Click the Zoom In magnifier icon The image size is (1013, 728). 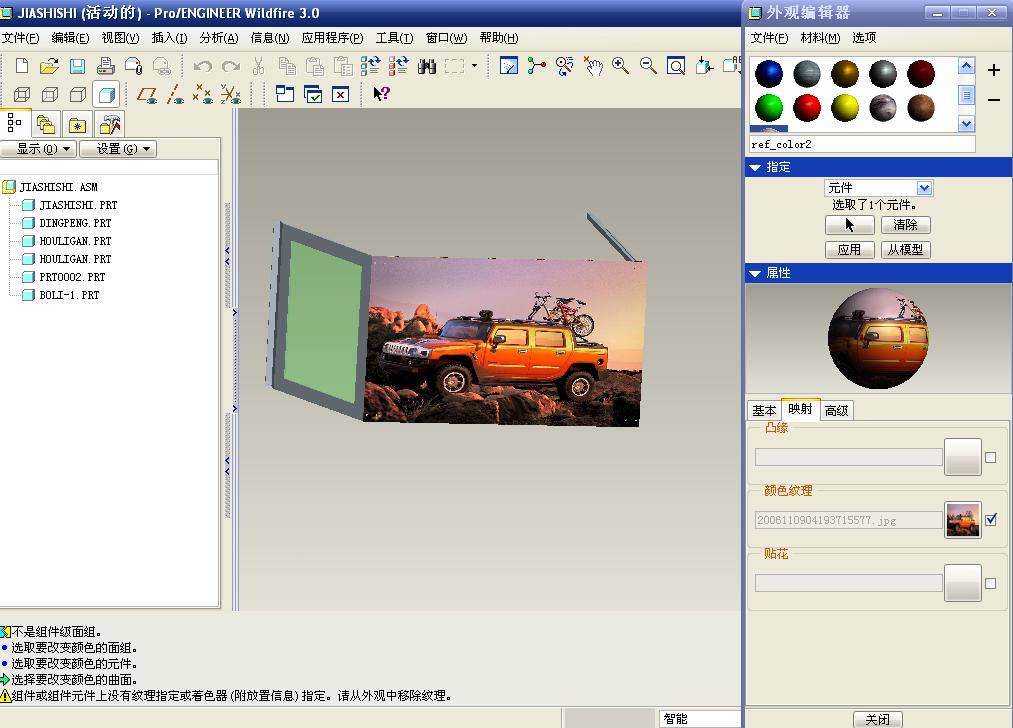tap(620, 66)
